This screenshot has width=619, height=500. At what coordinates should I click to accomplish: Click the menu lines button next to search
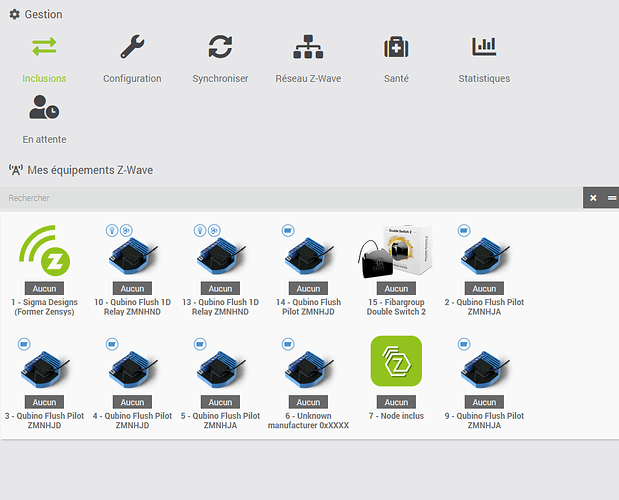[612, 198]
